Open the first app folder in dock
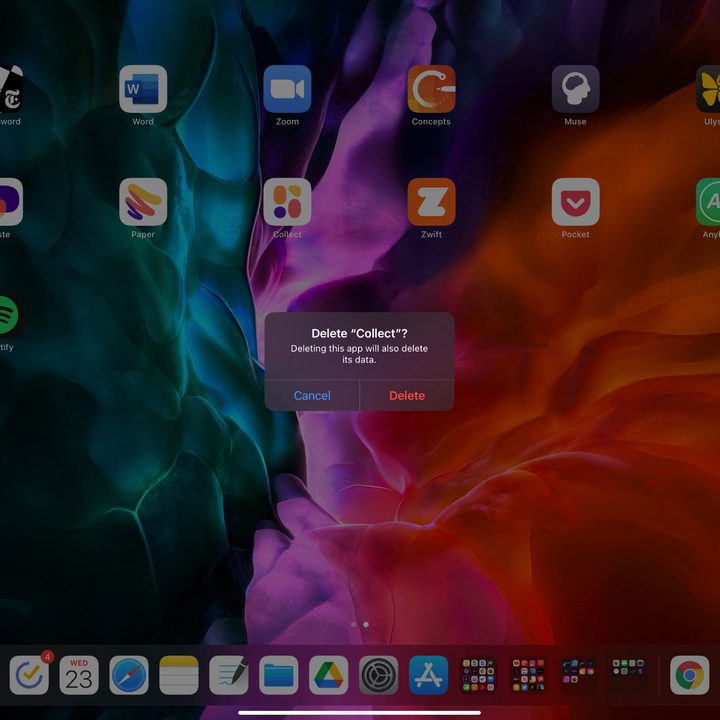Viewport: 720px width, 720px height. [478, 675]
